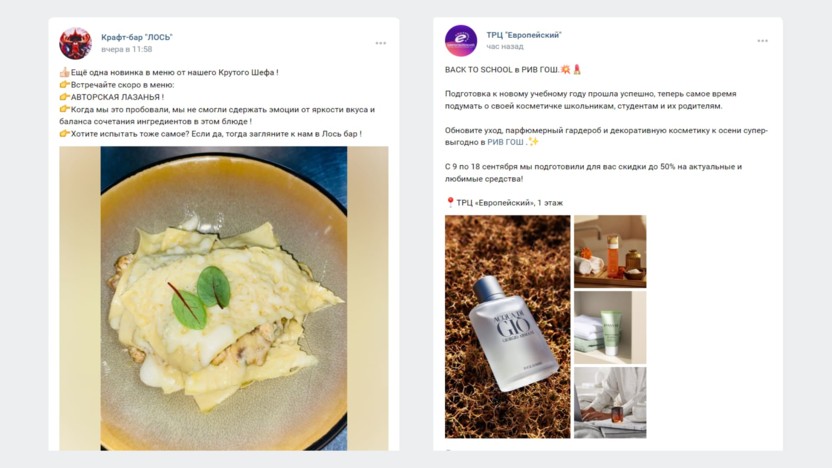
Task: Click the explosion emoji in BACK TO SCHOOL line
Action: [x=564, y=69]
